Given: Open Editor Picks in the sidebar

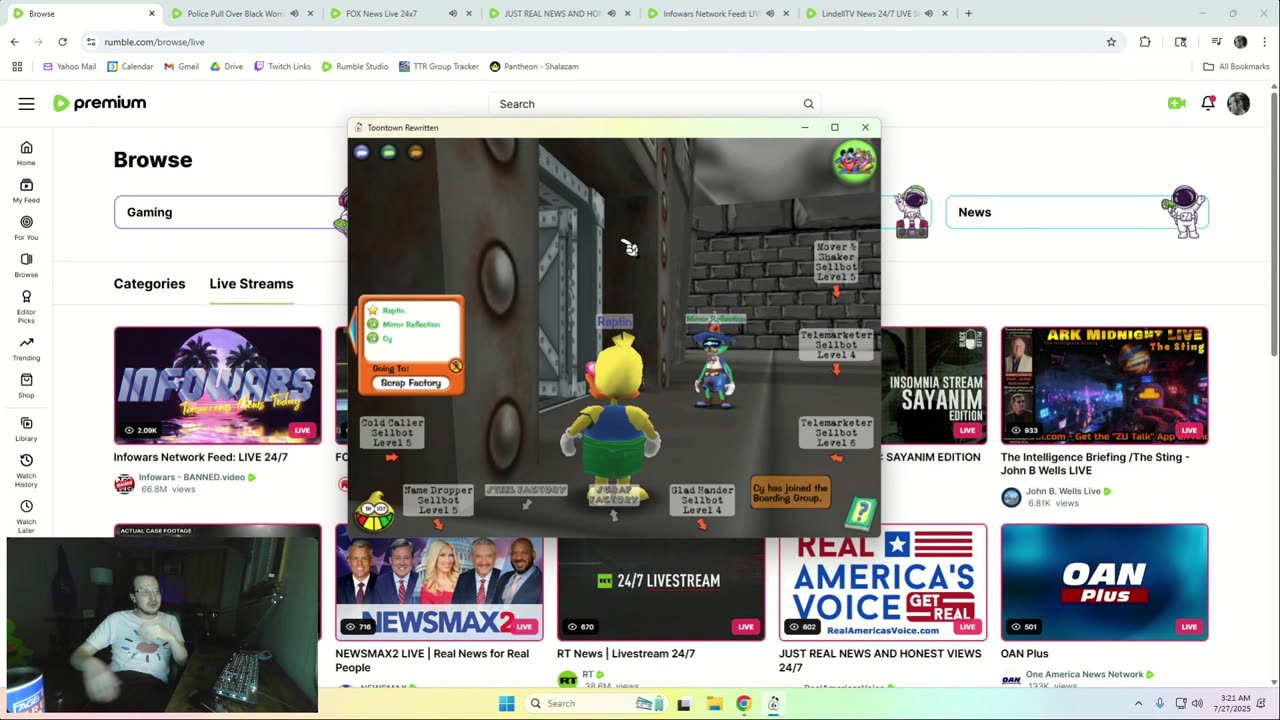Looking at the screenshot, I should pyautogui.click(x=26, y=304).
